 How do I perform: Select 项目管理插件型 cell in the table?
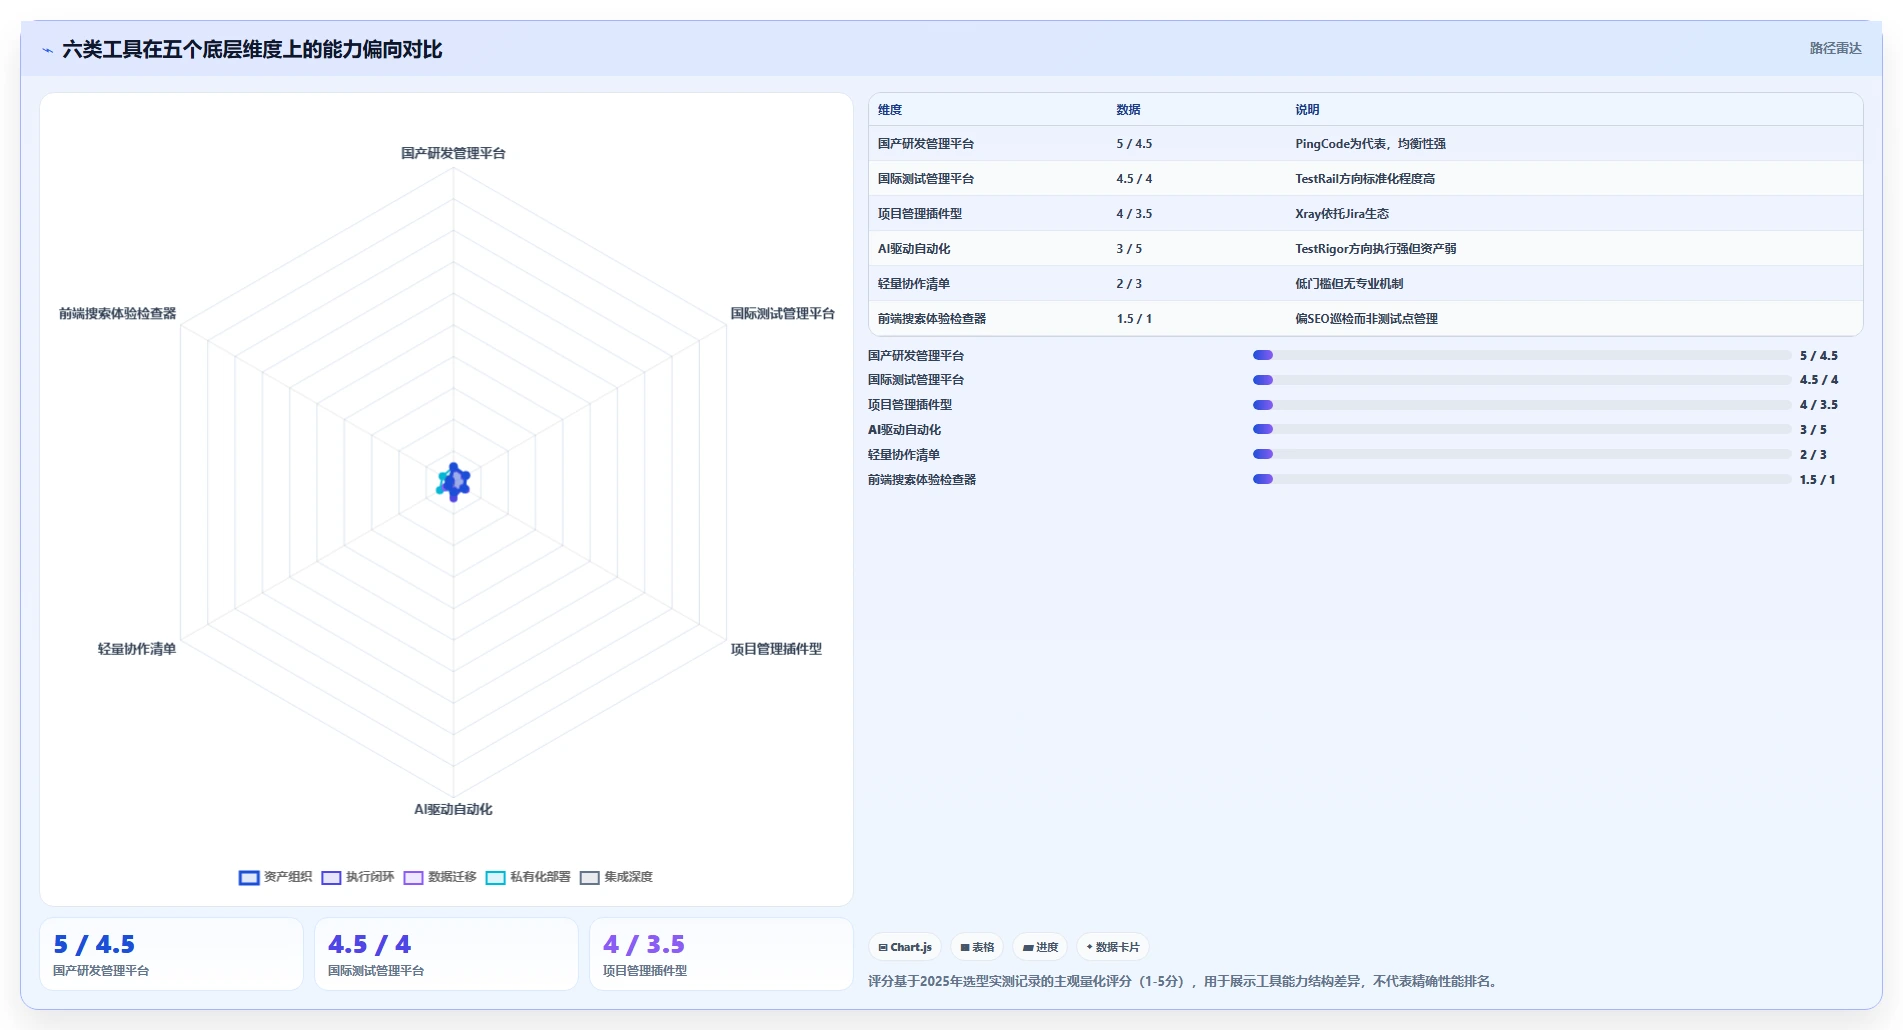point(920,214)
